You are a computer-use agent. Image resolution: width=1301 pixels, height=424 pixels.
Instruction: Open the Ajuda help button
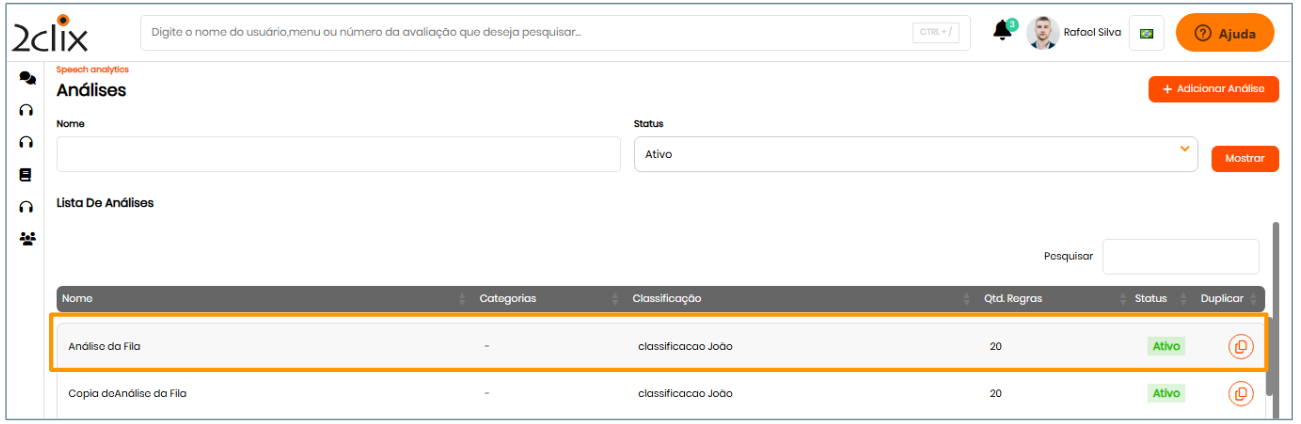[x=1224, y=33]
